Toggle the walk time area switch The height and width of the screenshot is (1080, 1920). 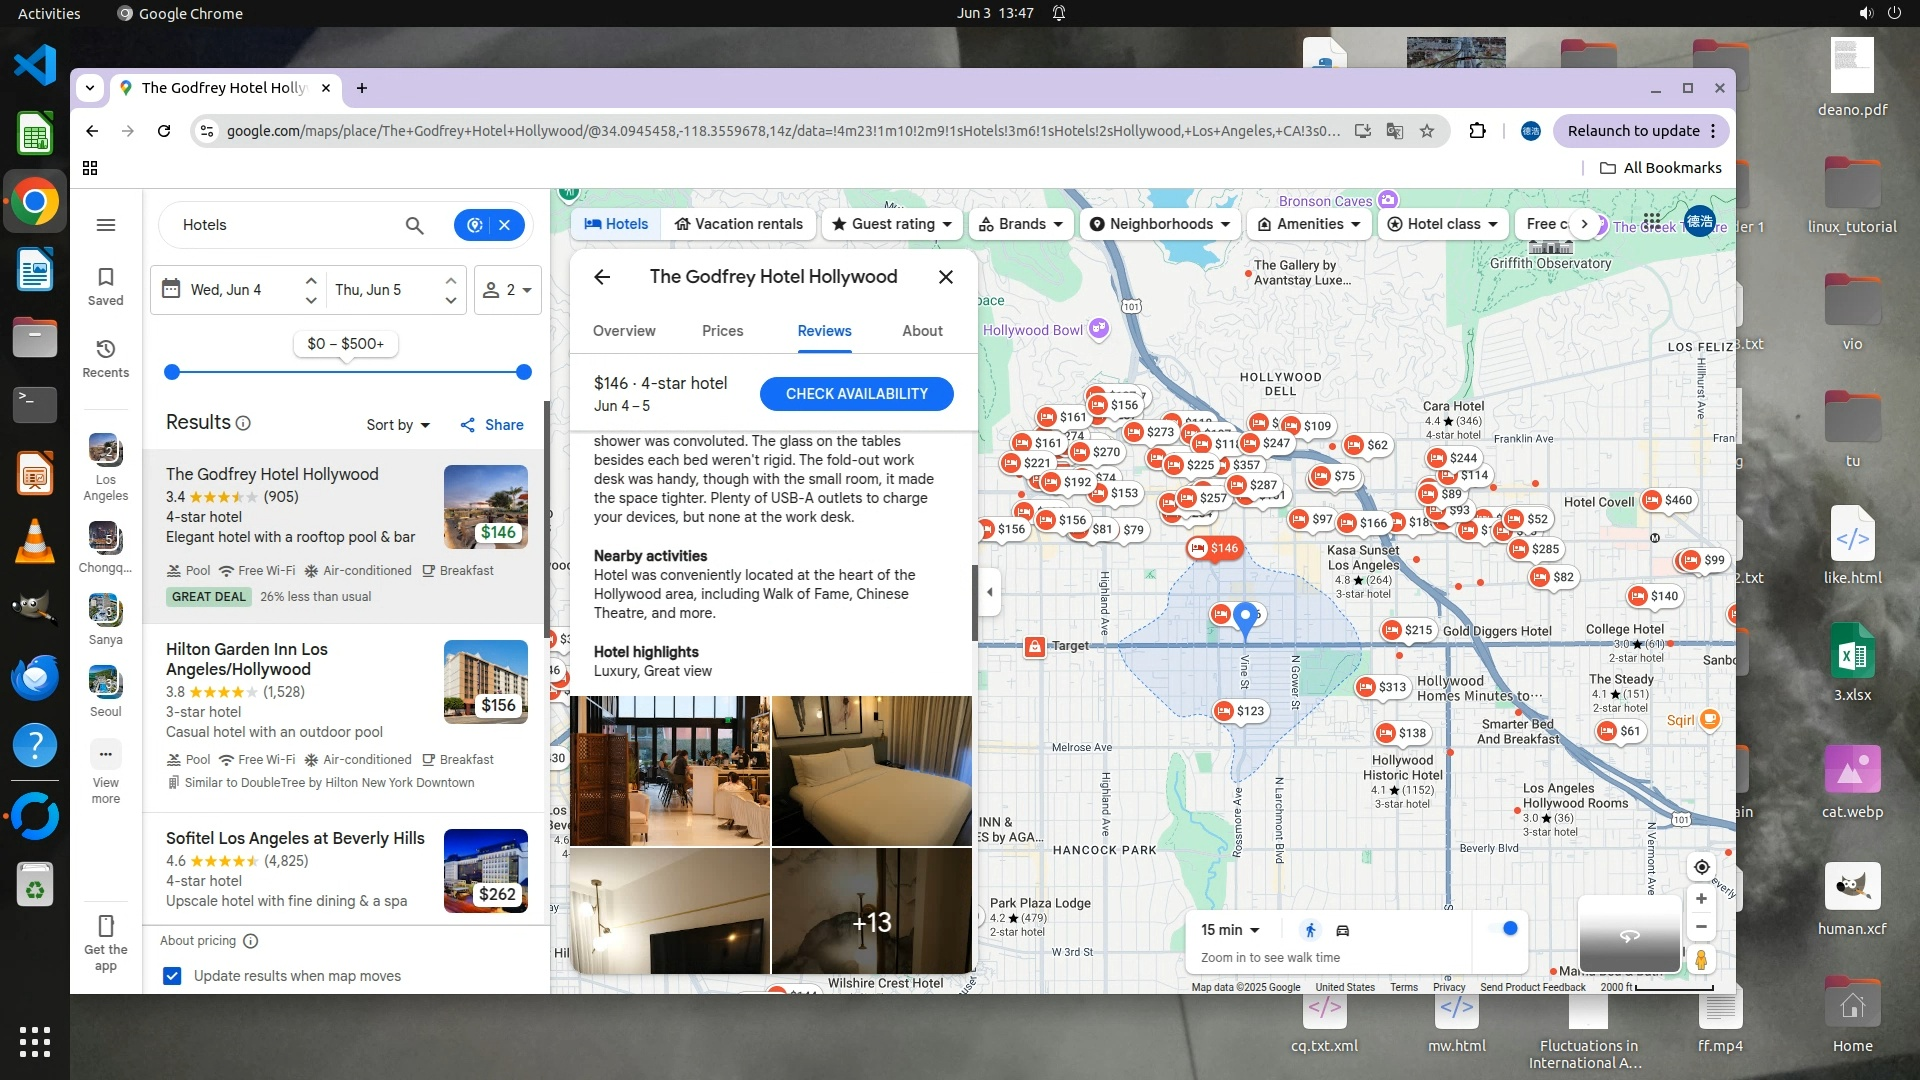(x=1504, y=929)
